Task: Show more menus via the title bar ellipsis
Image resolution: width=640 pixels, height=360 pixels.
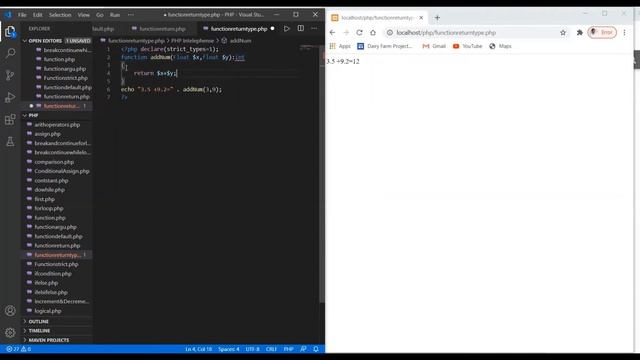Action: point(131,15)
